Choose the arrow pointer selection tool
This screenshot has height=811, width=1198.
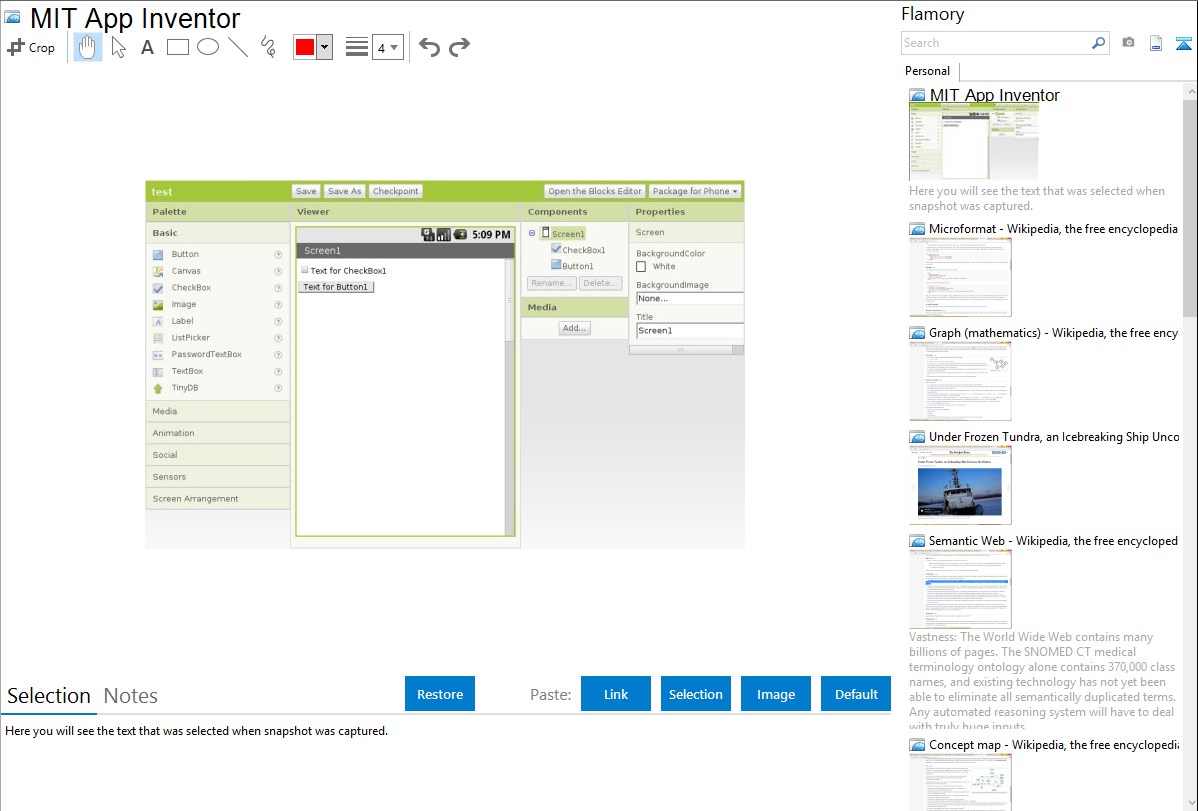click(118, 47)
